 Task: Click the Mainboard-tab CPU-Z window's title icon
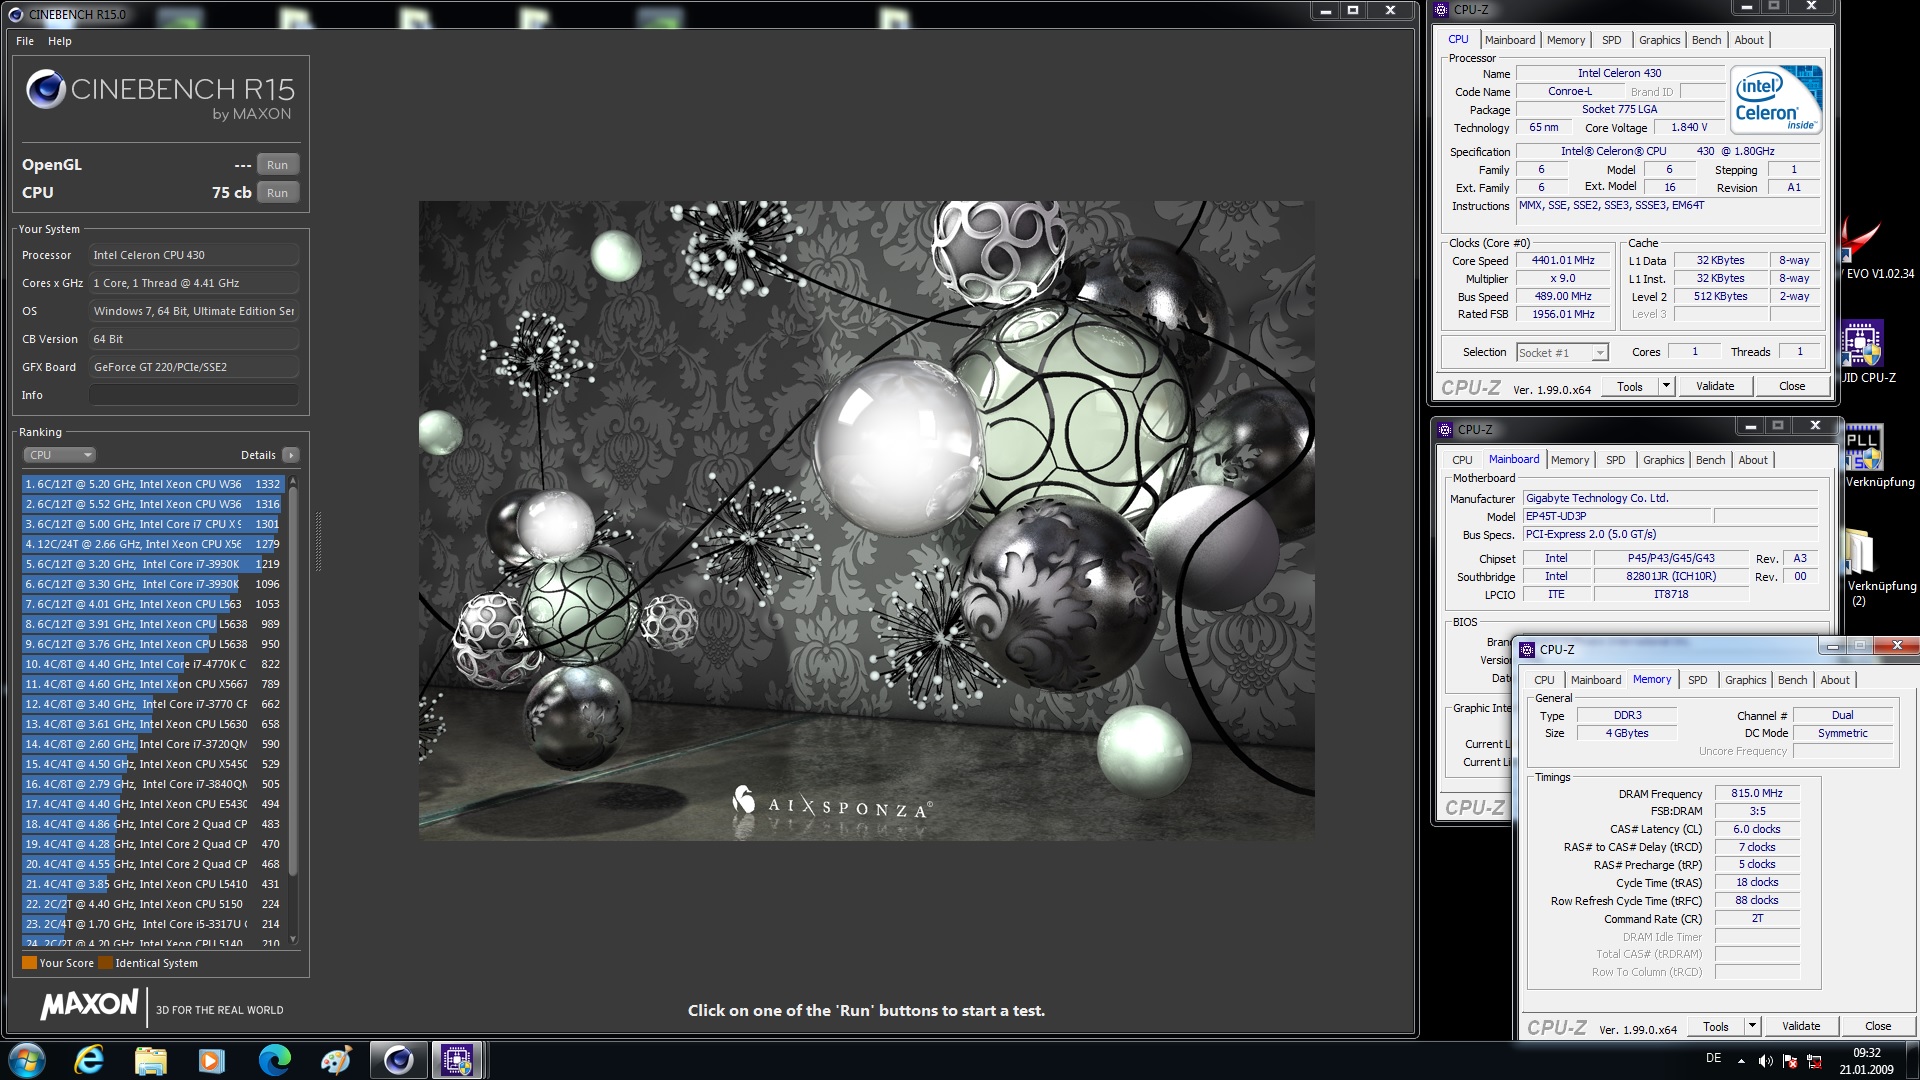coord(1445,430)
